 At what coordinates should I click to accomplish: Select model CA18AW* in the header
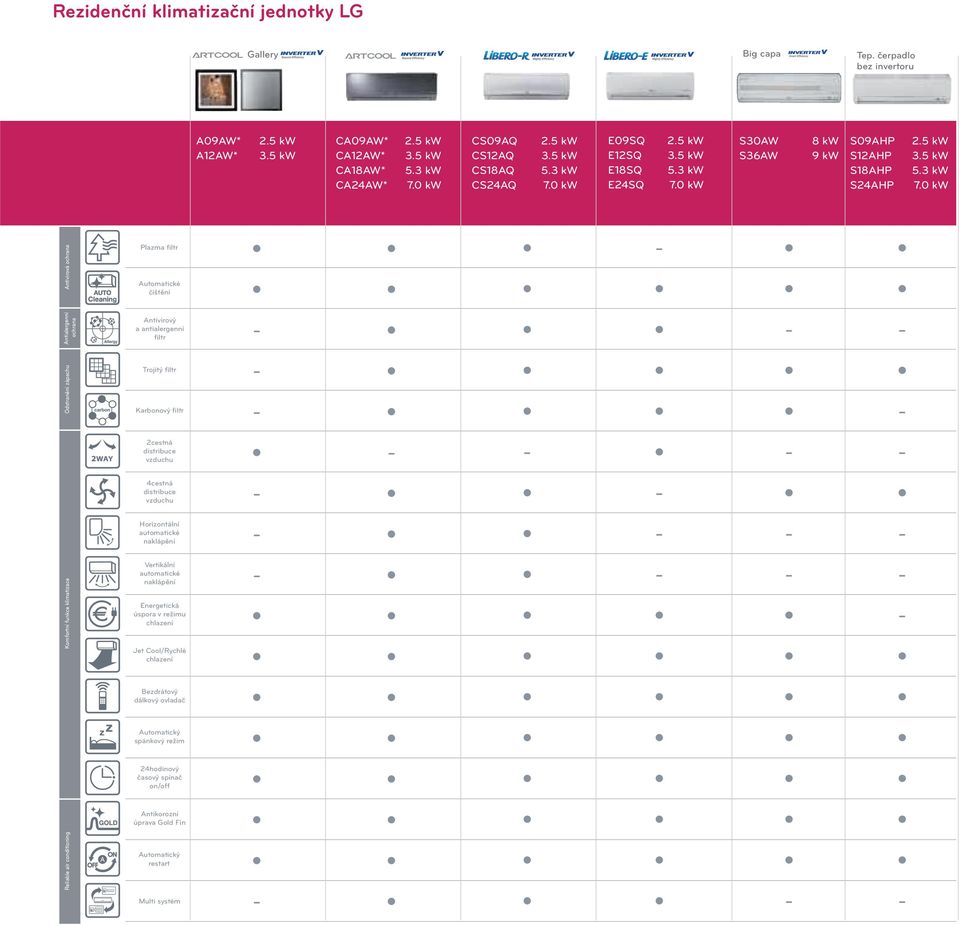click(361, 170)
